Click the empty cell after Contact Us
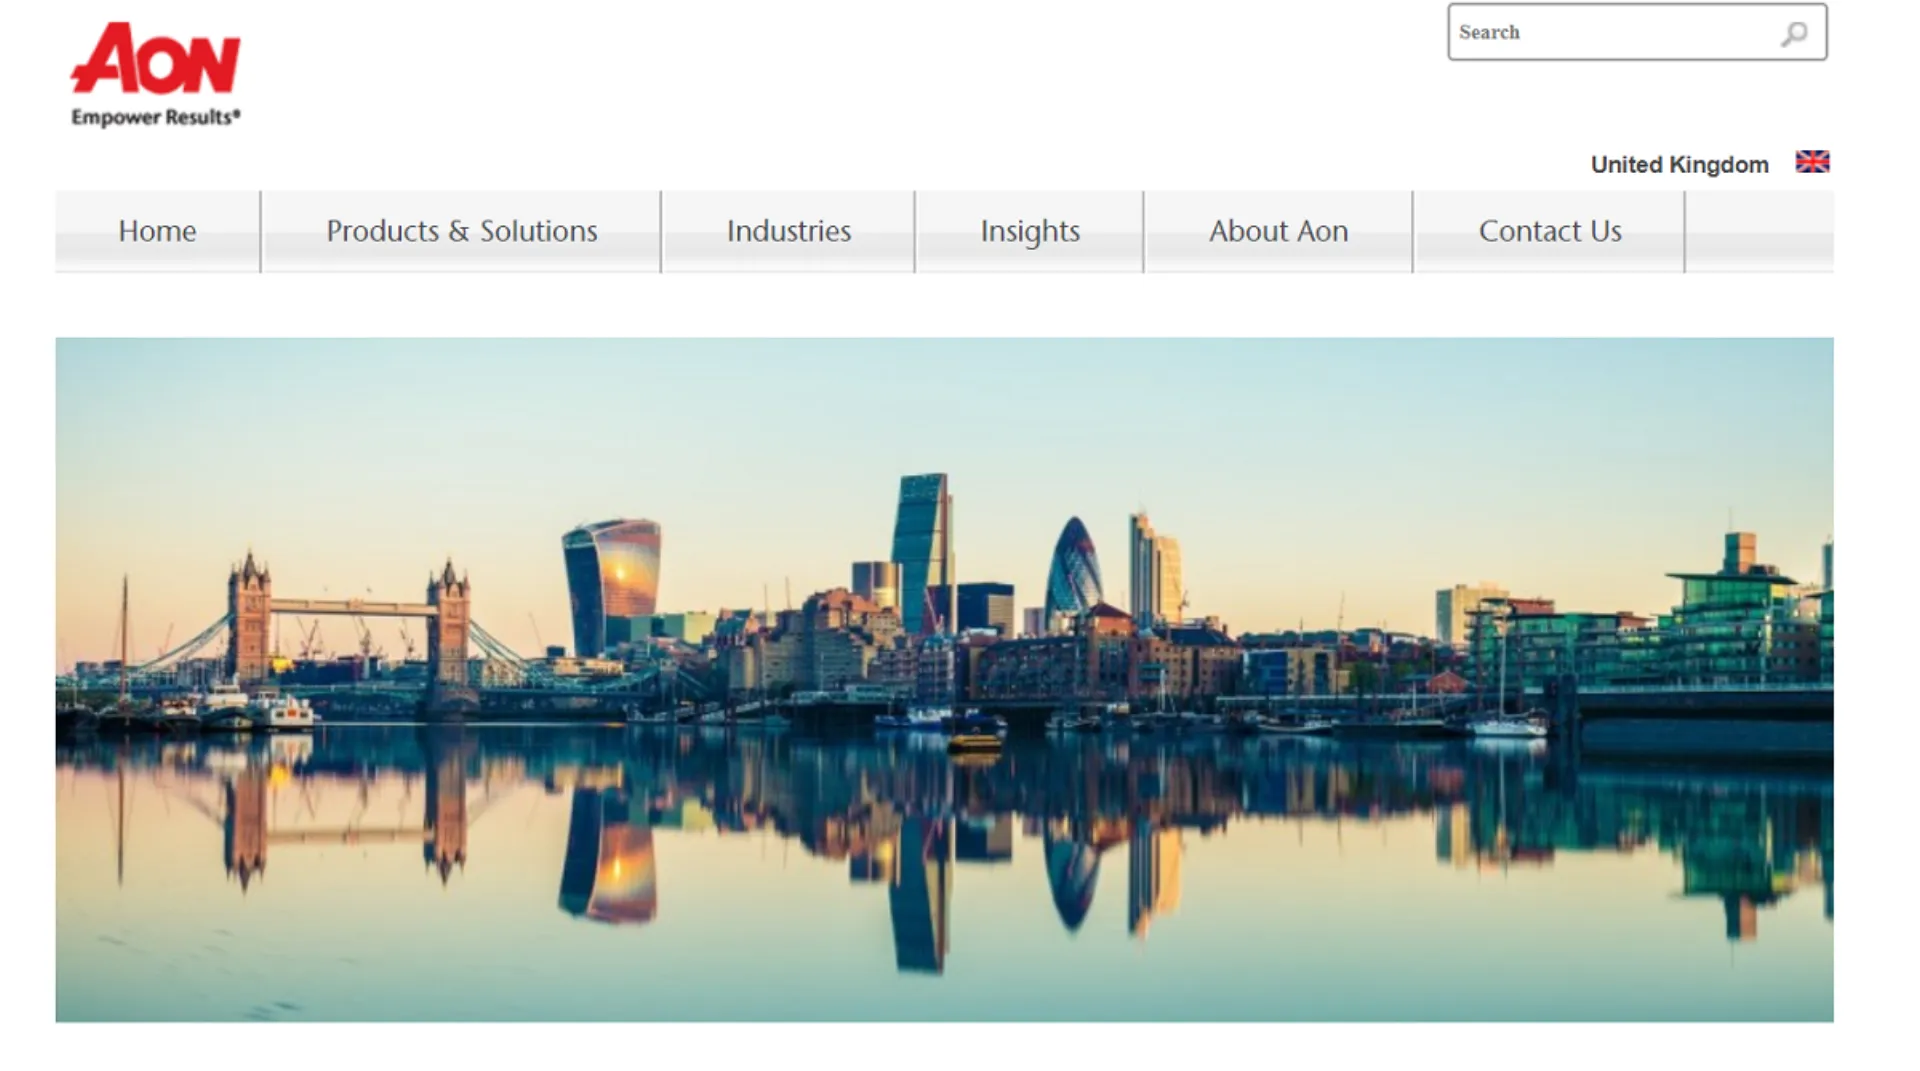Image resolution: width=1920 pixels, height=1071 pixels. tap(1759, 231)
